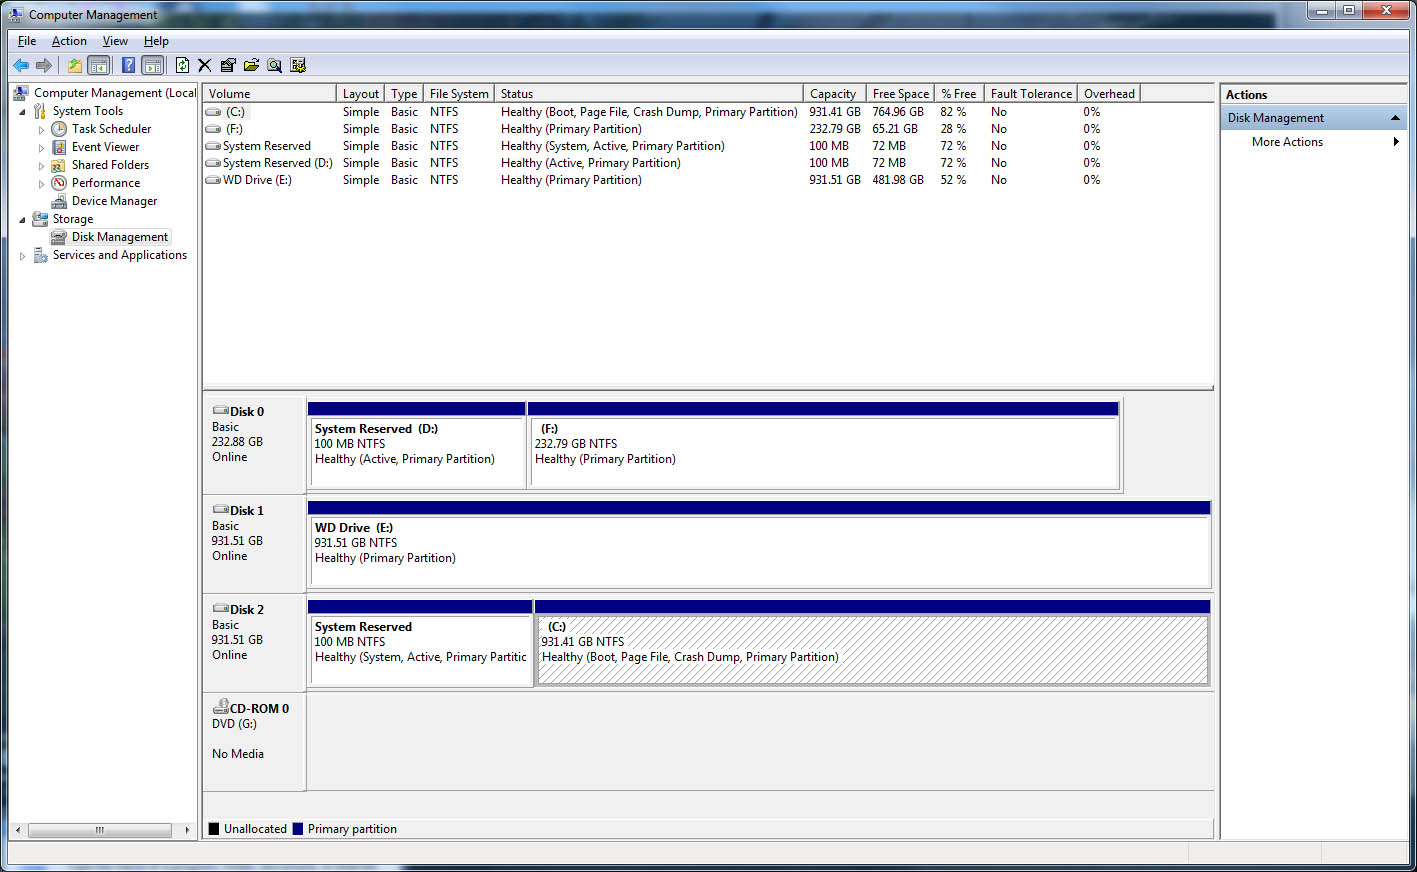The height and width of the screenshot is (872, 1417).
Task: Sort by the Free Space column header
Action: click(x=900, y=93)
